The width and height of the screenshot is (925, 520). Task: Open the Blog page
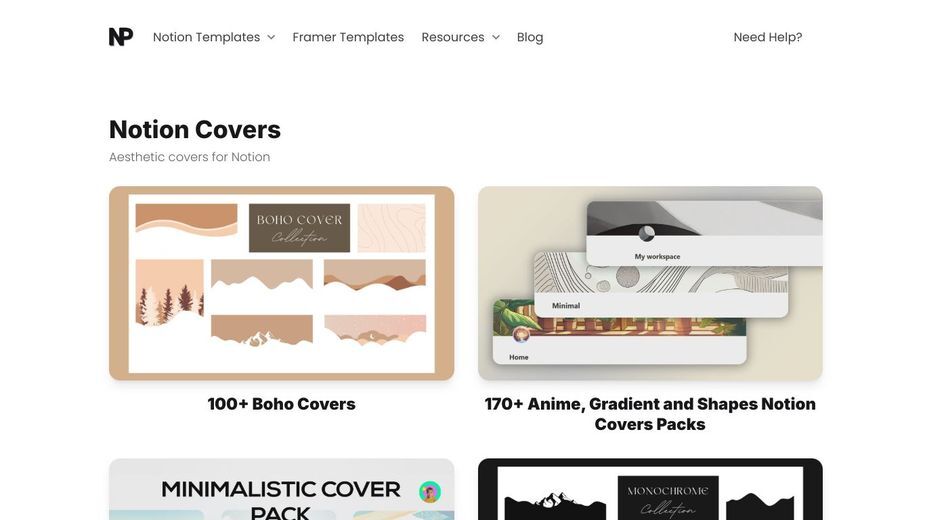530,37
